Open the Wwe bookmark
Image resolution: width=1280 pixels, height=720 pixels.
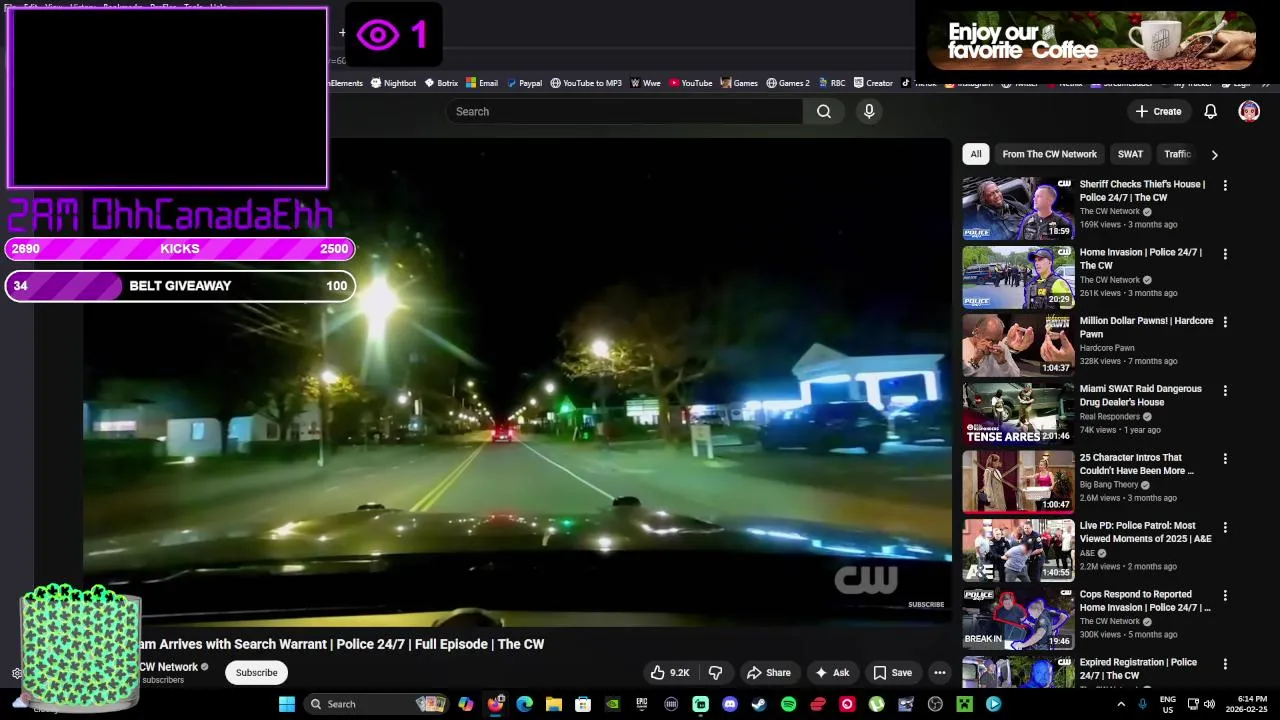click(x=646, y=83)
